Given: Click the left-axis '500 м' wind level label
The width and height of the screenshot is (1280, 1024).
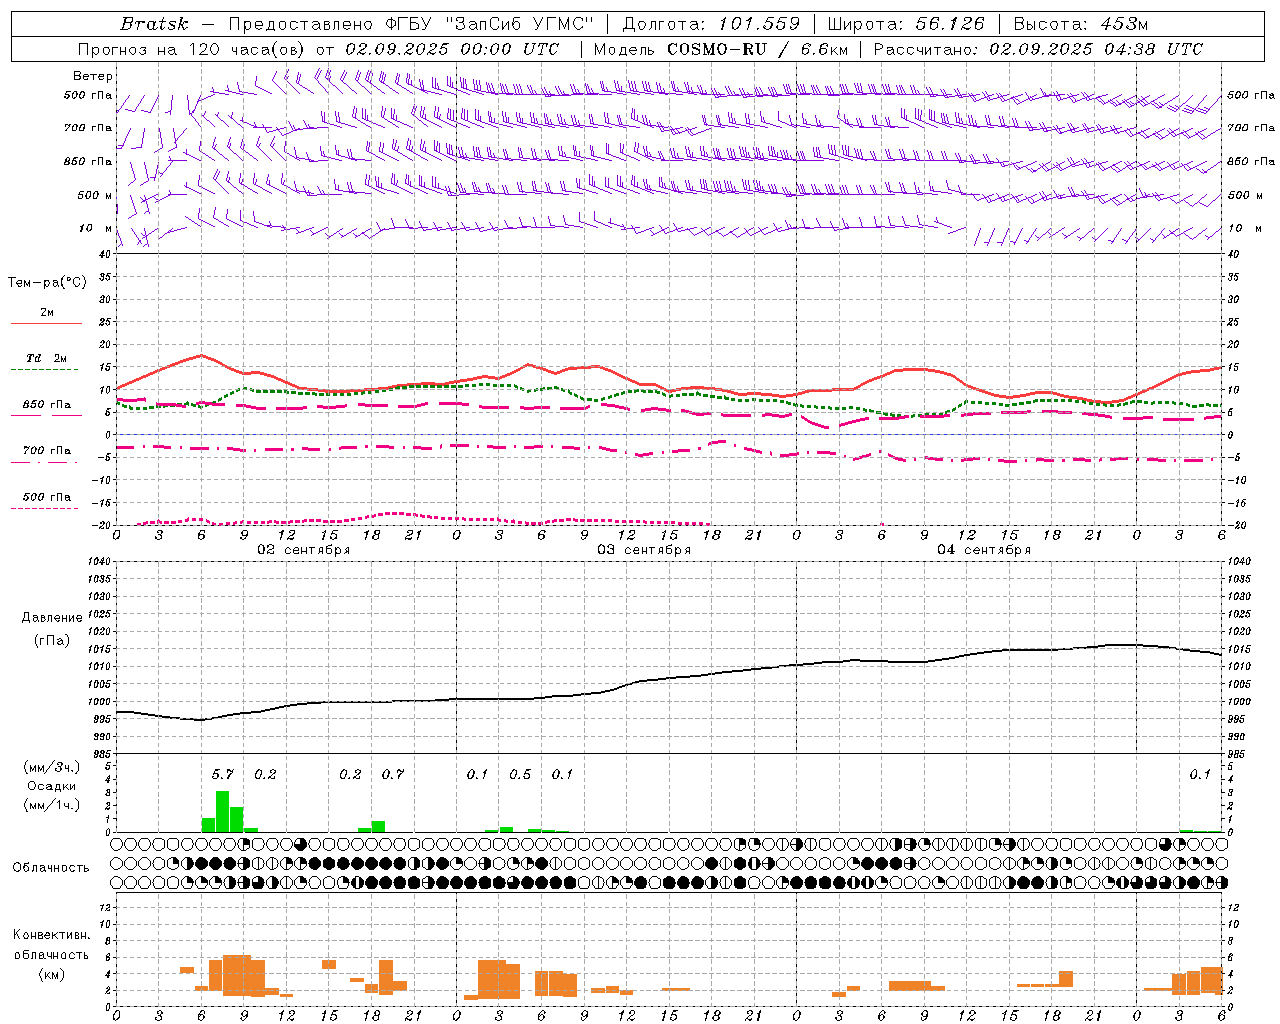Looking at the screenshot, I should pyautogui.click(x=95, y=195).
